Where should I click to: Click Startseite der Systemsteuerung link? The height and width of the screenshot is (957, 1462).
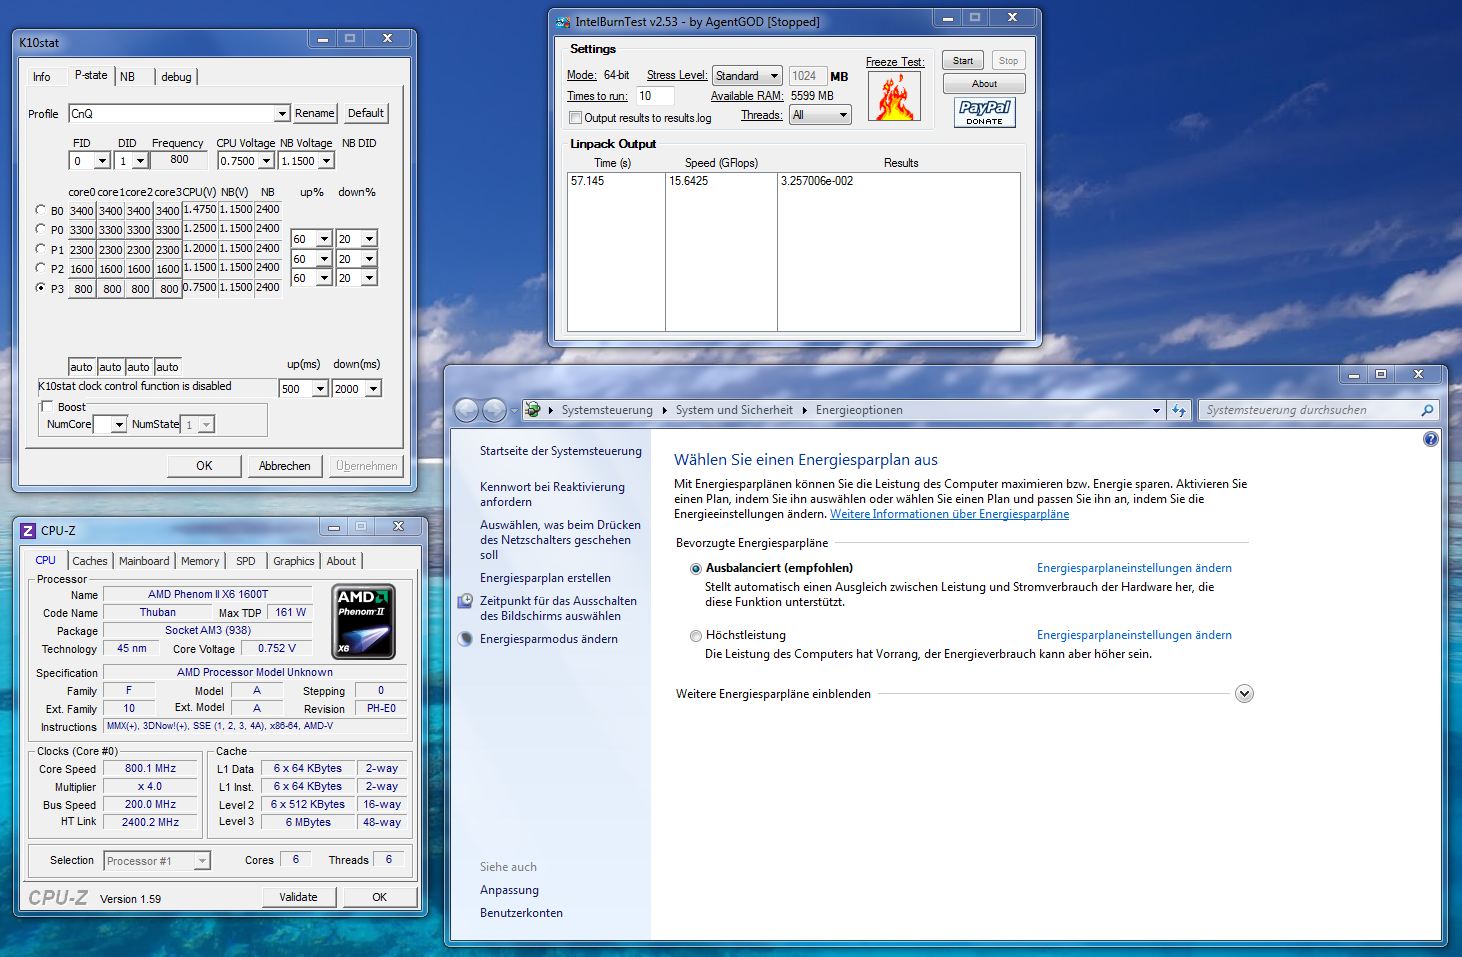pos(561,451)
